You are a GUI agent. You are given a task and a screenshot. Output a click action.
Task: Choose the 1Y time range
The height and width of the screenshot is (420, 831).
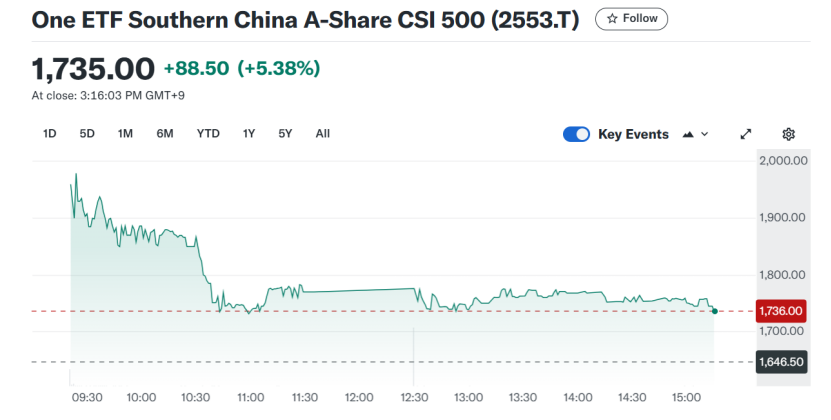pos(249,133)
